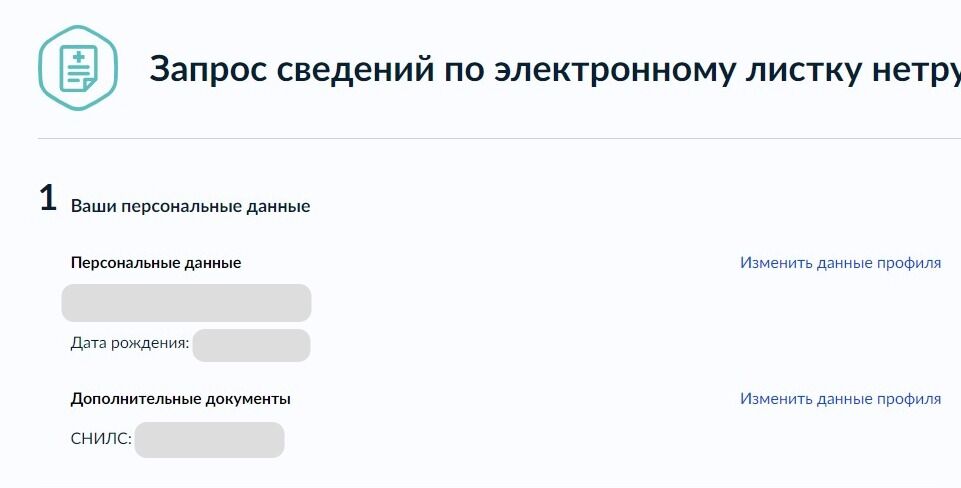Select the step number 1 marker
Screen dimensions: 961x488
48,198
